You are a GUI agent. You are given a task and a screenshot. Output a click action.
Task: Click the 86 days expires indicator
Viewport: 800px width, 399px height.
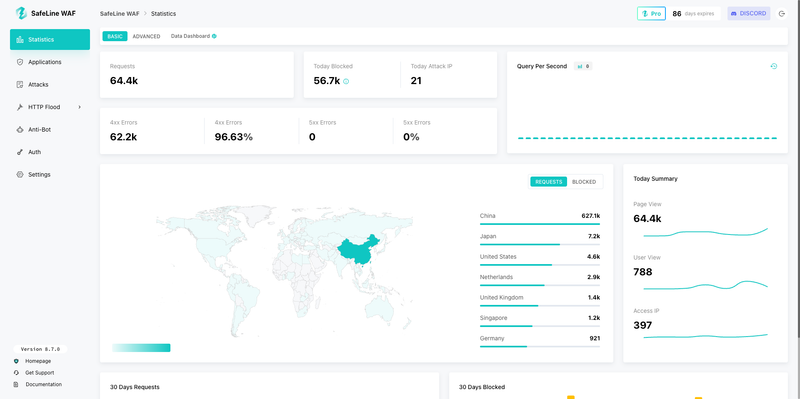coord(693,14)
